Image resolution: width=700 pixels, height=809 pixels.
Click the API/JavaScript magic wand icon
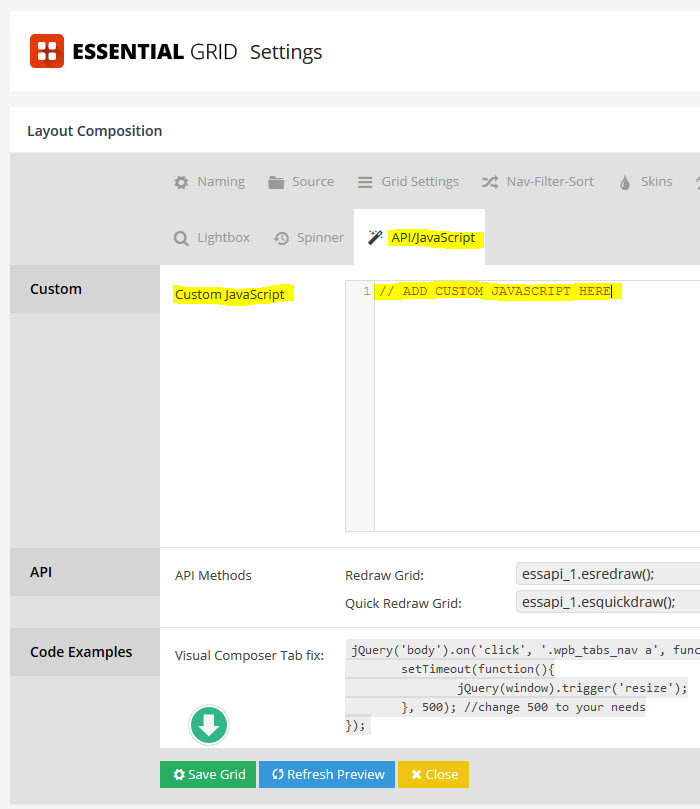(x=375, y=237)
